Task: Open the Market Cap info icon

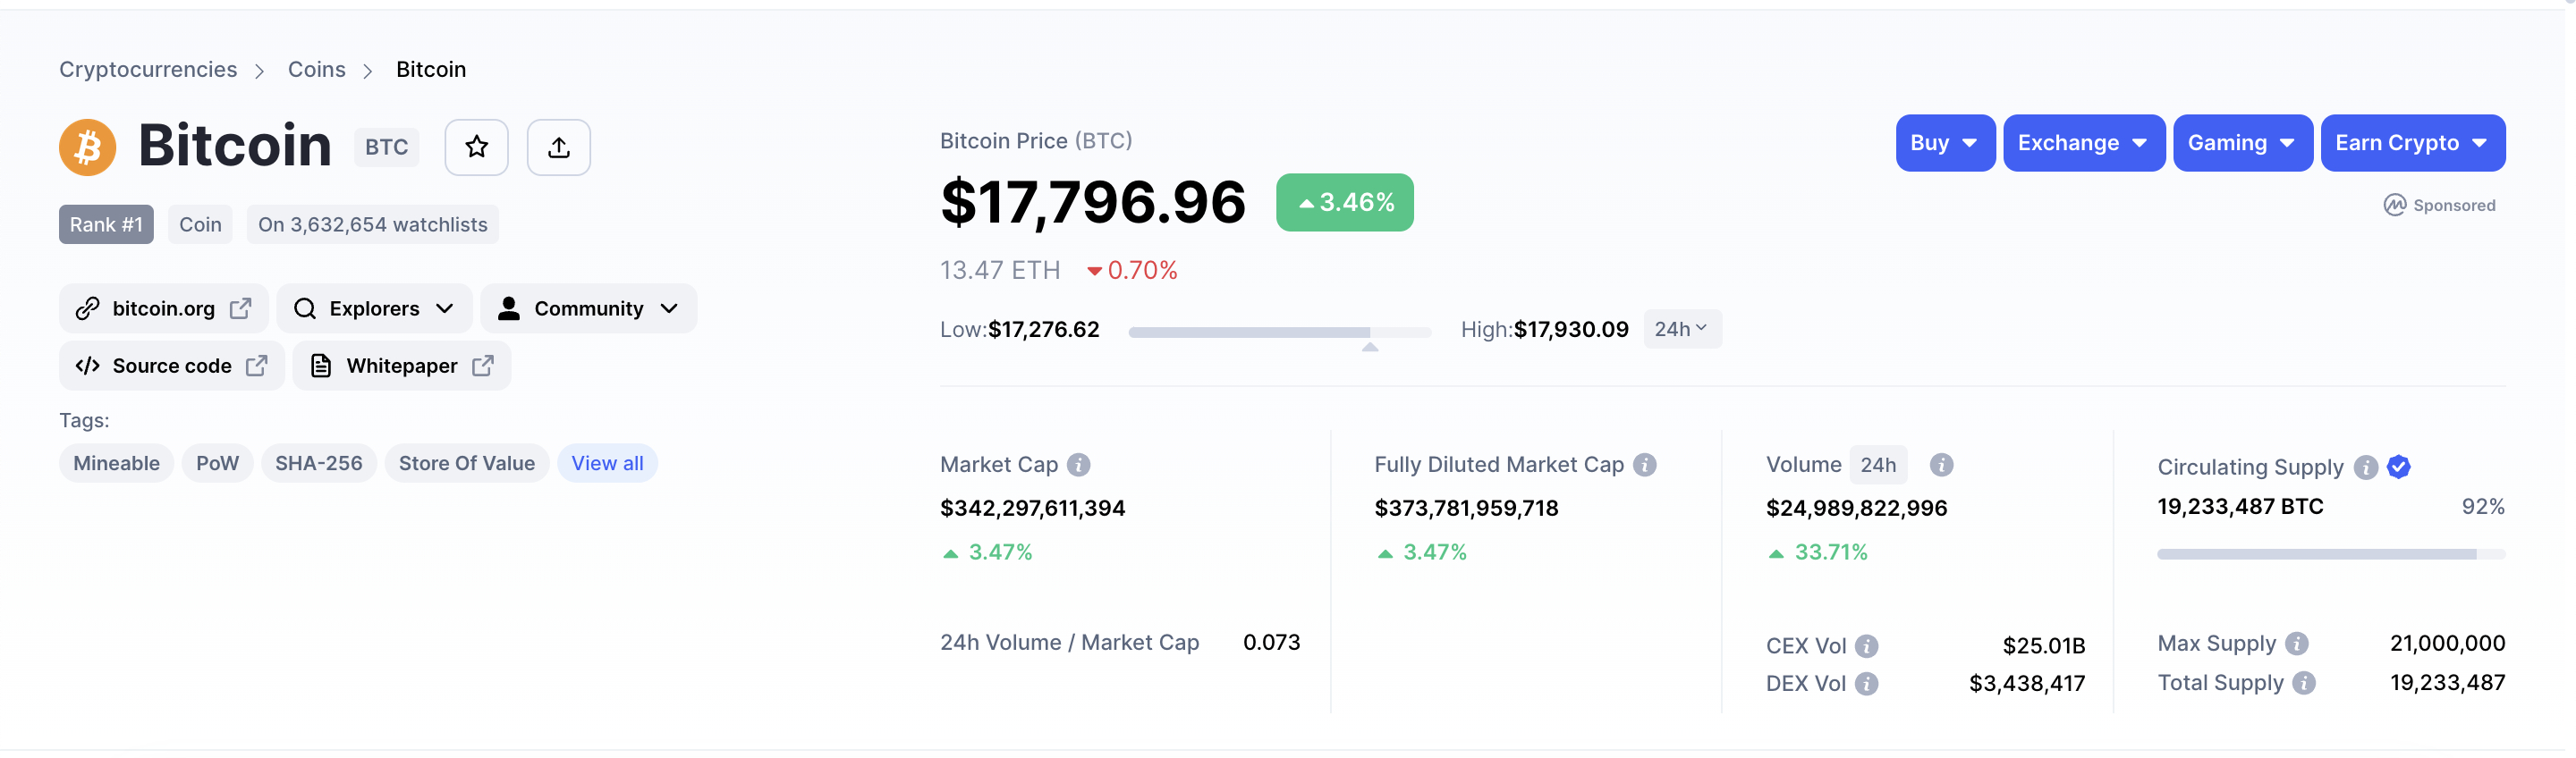Action: pyautogui.click(x=1078, y=464)
